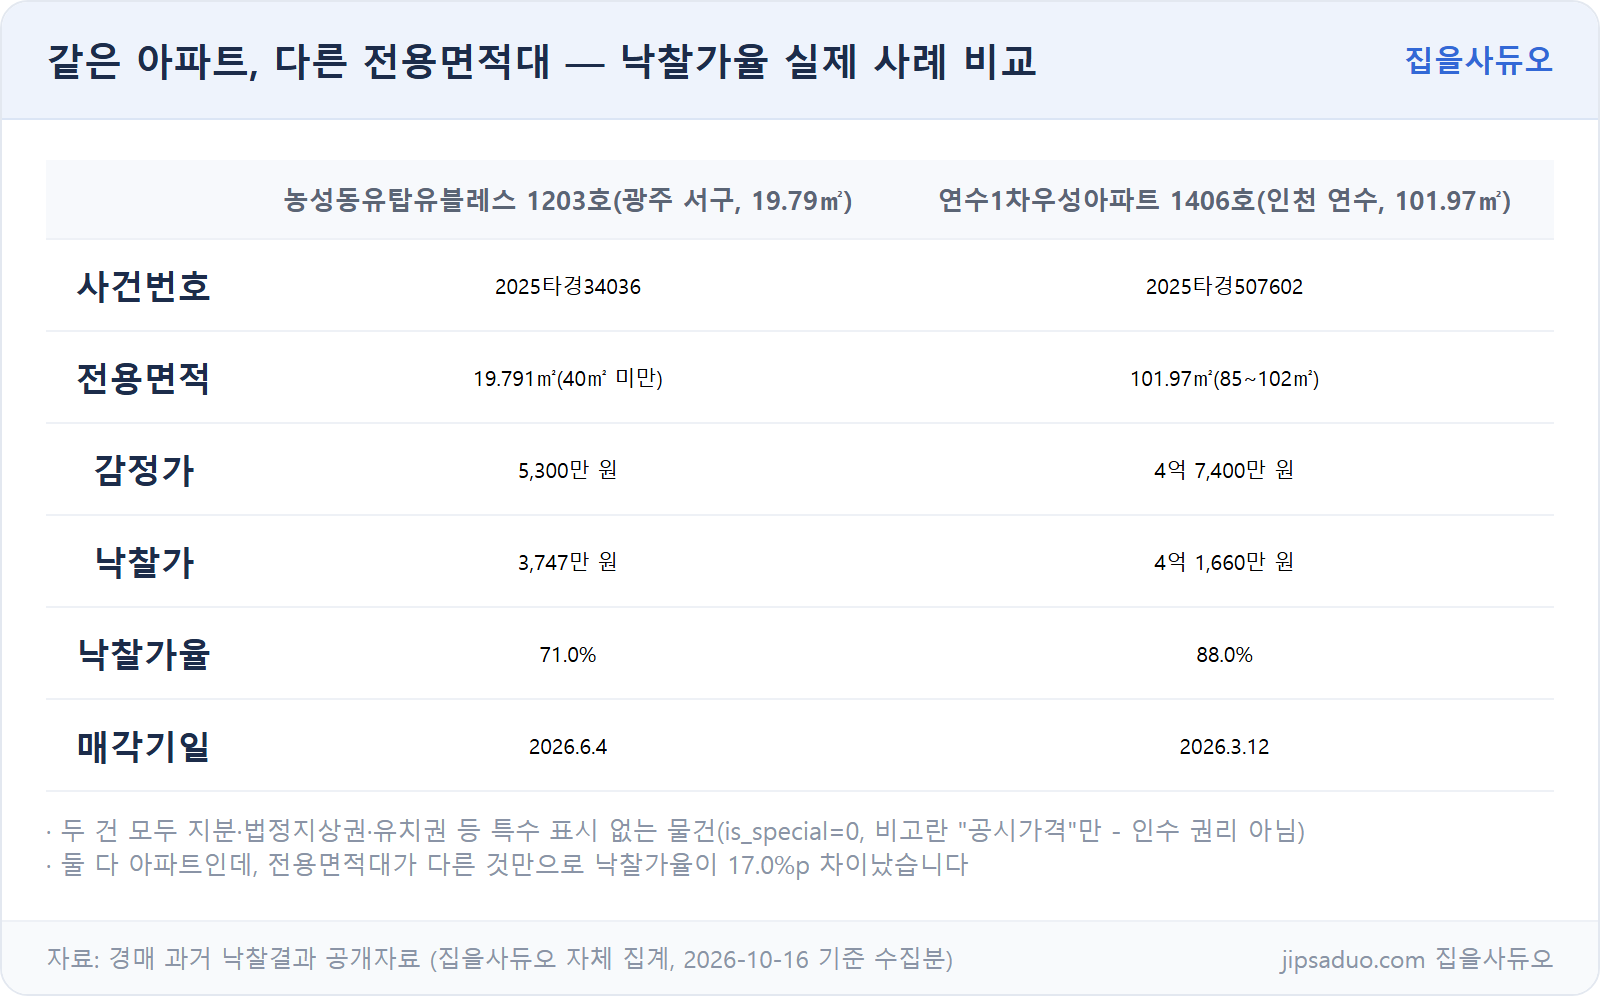Select area value 101.97㎡(85~102㎡)
Viewport: 1600px width, 996px height.
(1224, 379)
